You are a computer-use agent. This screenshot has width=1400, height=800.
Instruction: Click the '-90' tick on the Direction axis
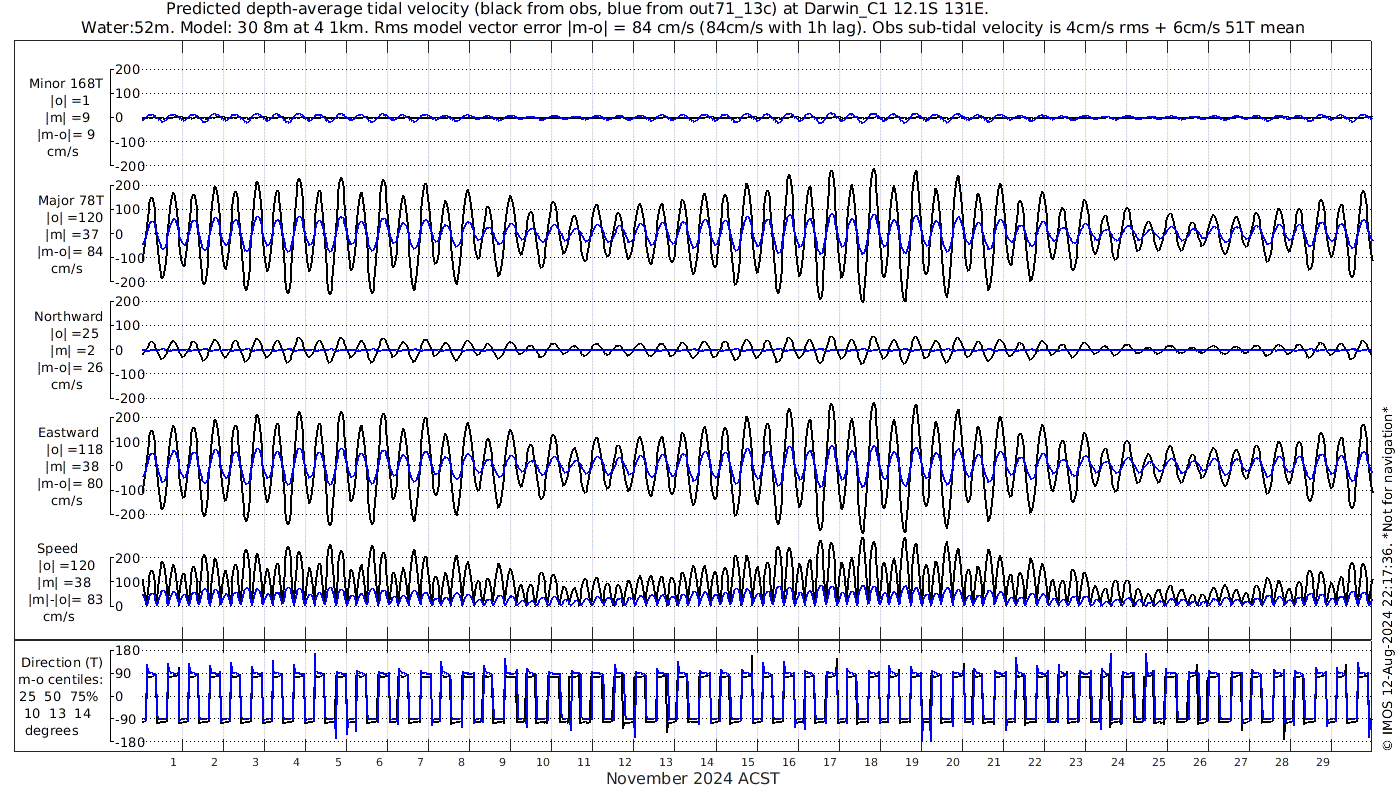[x=126, y=720]
